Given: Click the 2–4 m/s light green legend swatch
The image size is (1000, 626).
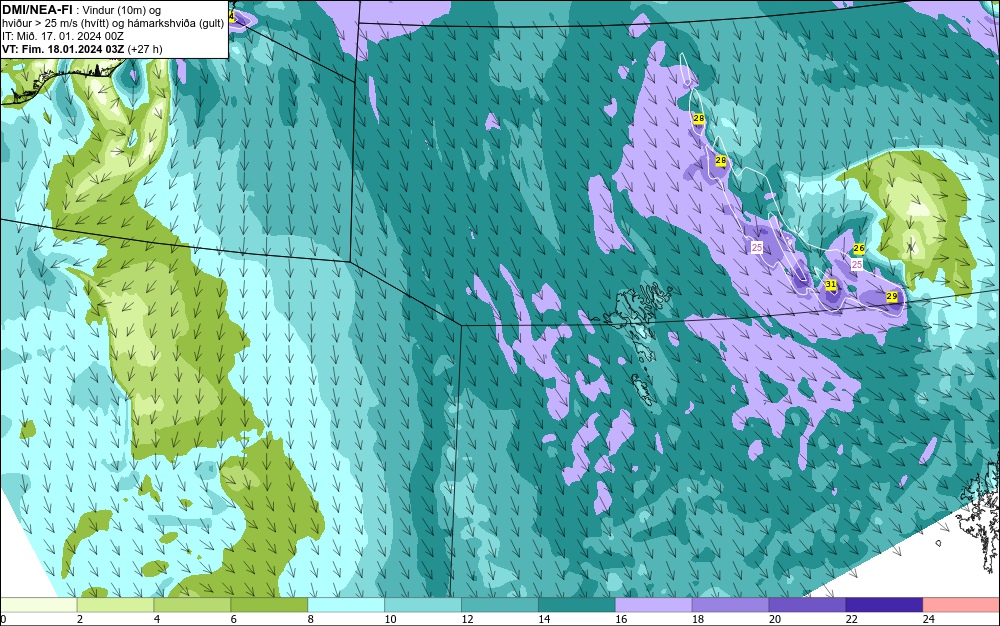Looking at the screenshot, I should [x=115, y=605].
